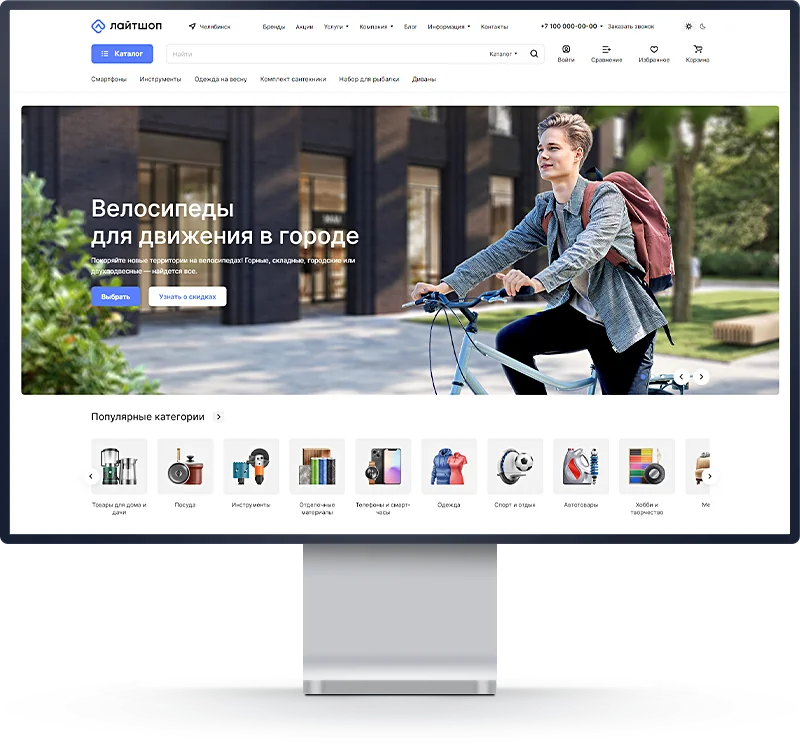Open Каталог scope dropdown in search bar
Viewport: 800px width, 744px height.
tap(503, 54)
